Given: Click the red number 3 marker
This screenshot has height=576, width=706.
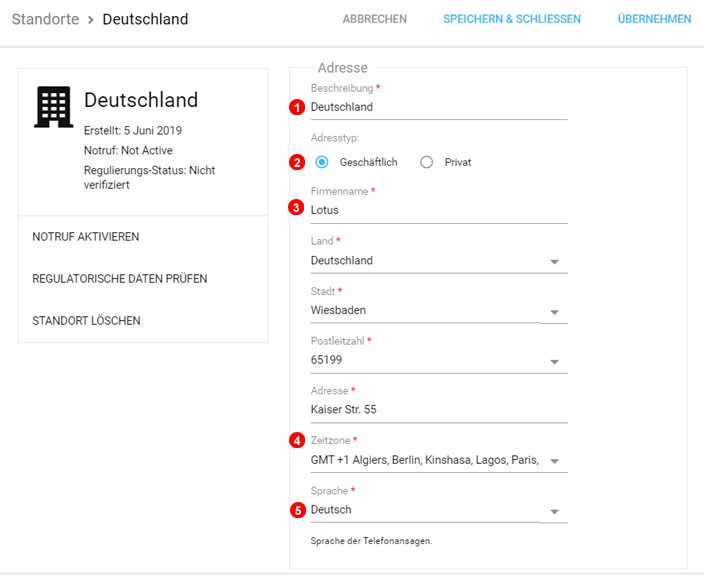Looking at the screenshot, I should (296, 209).
